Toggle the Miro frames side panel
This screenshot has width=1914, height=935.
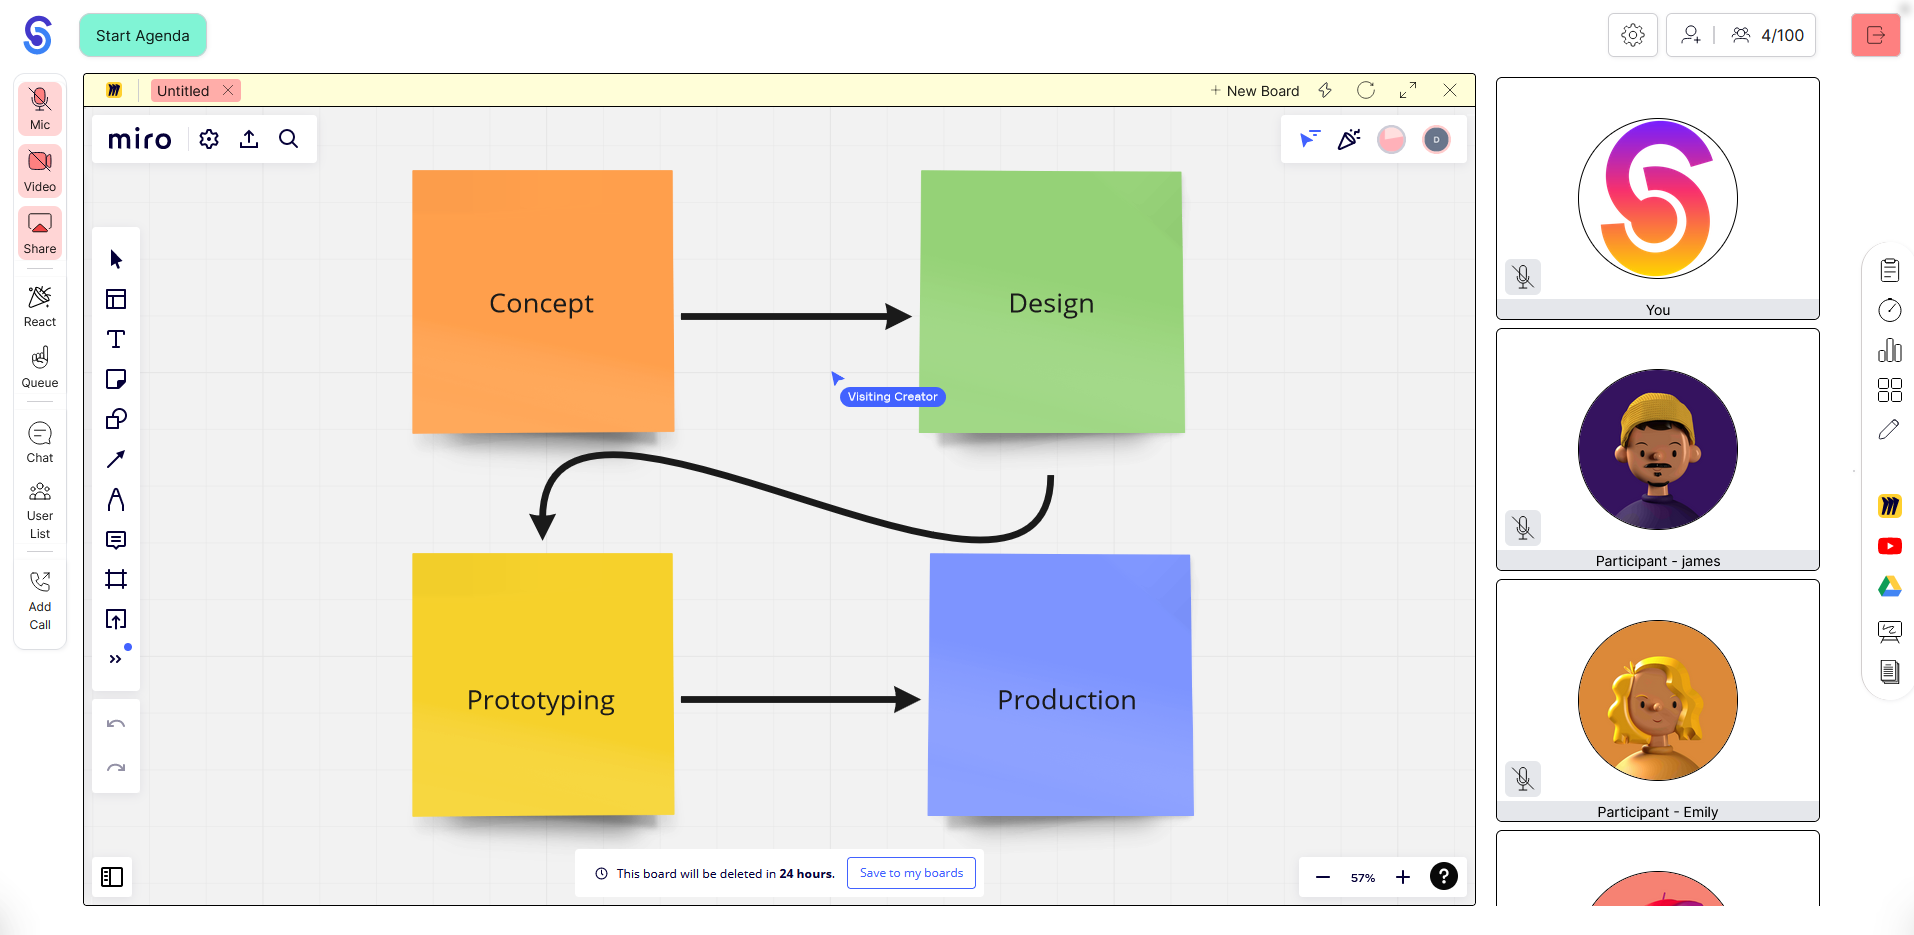pos(112,877)
